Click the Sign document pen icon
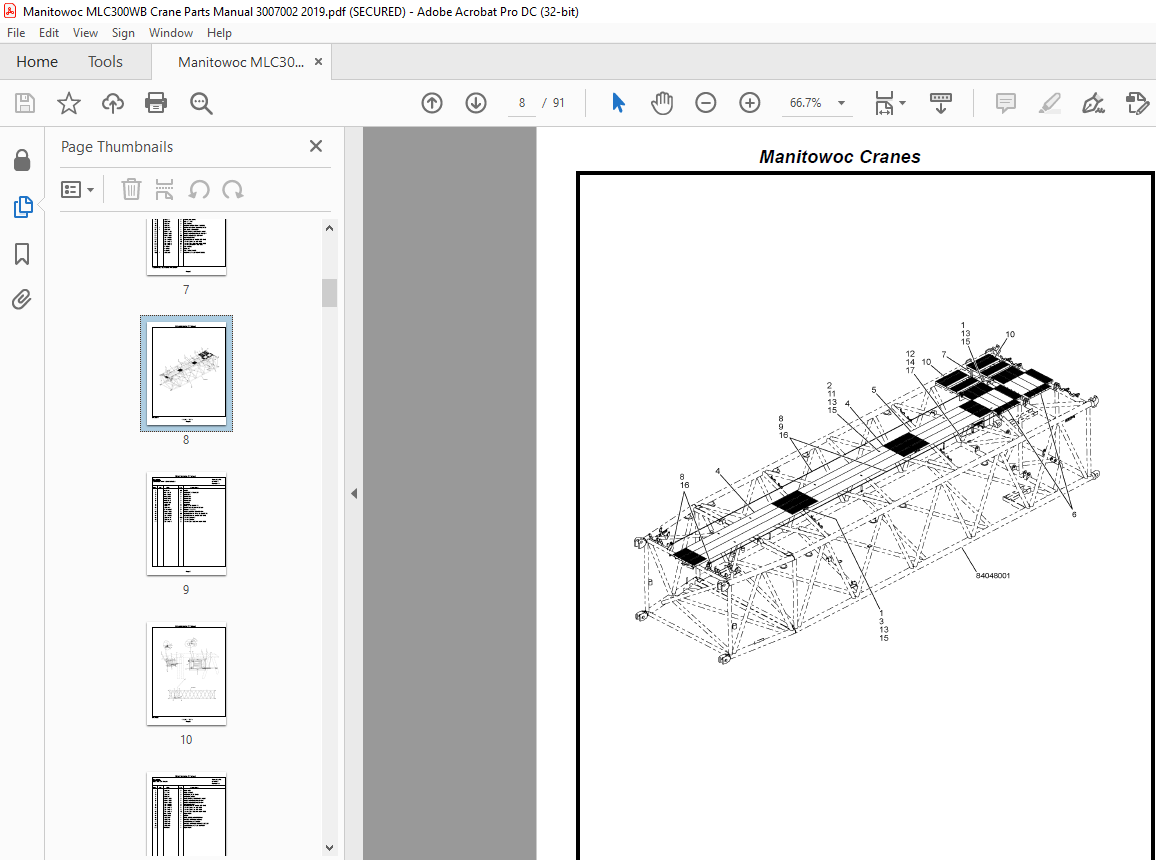The width and height of the screenshot is (1156, 860). tap(1093, 103)
